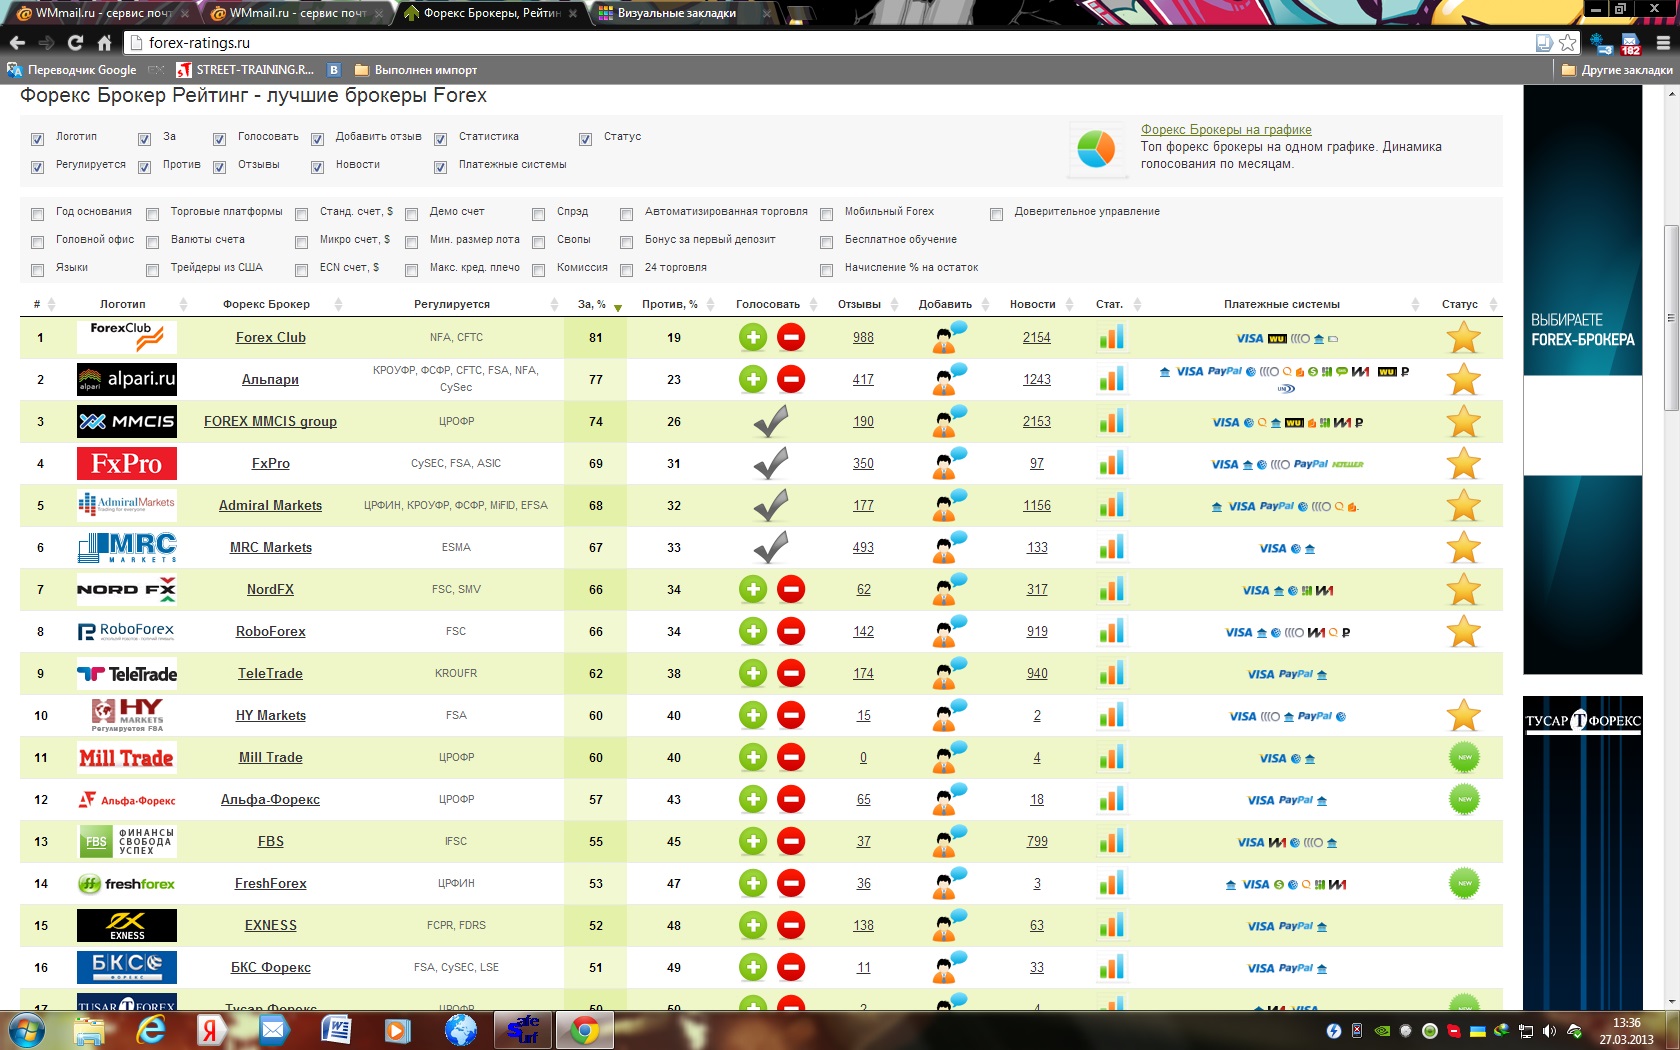Click gold star status of Forex Club
The height and width of the screenshot is (1050, 1680).
coord(1464,337)
